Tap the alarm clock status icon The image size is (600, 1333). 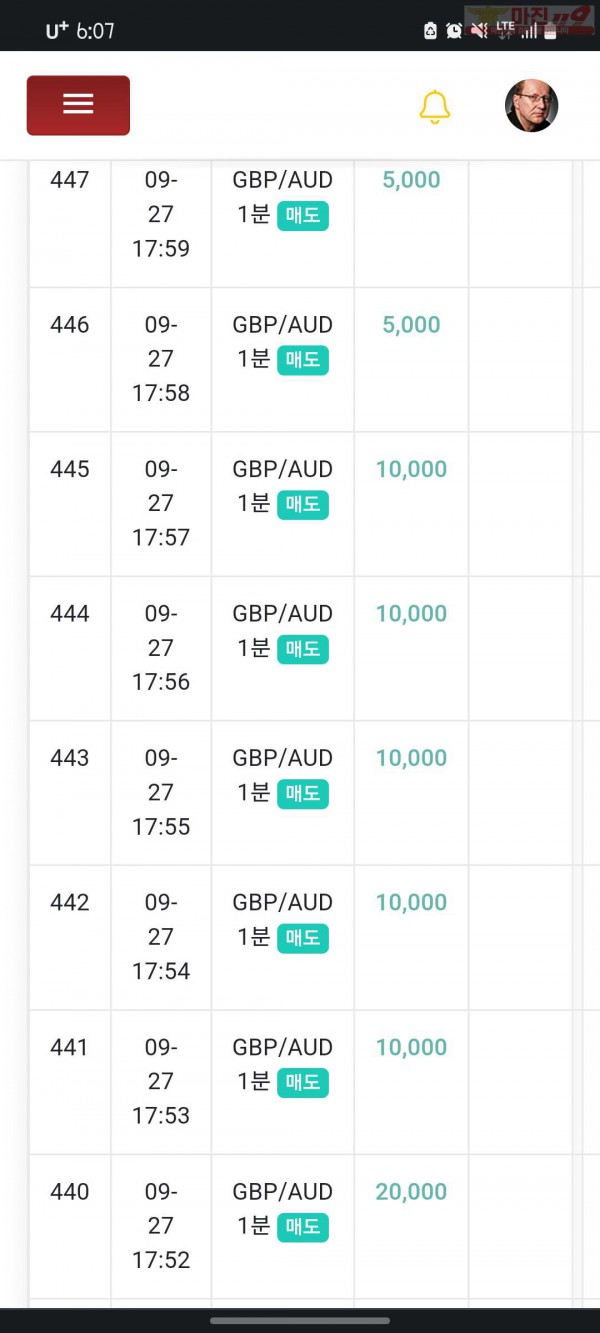pyautogui.click(x=454, y=31)
